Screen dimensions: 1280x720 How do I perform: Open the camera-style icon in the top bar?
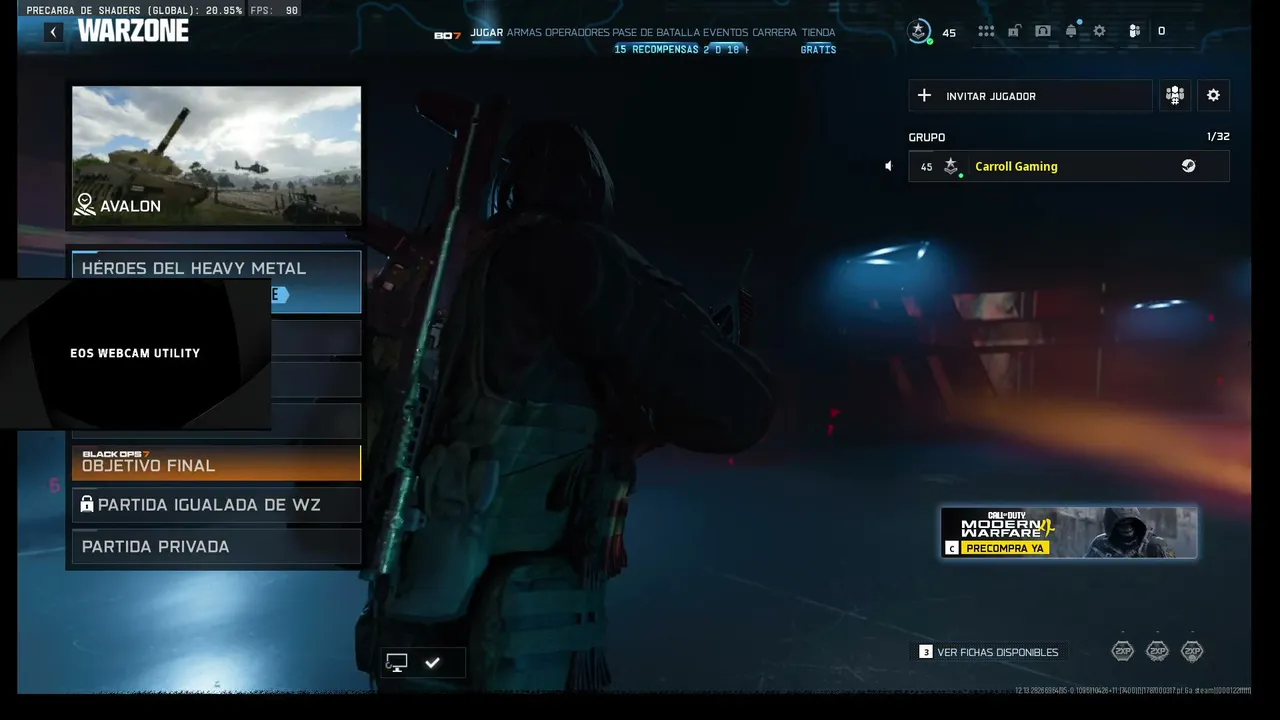point(1043,31)
